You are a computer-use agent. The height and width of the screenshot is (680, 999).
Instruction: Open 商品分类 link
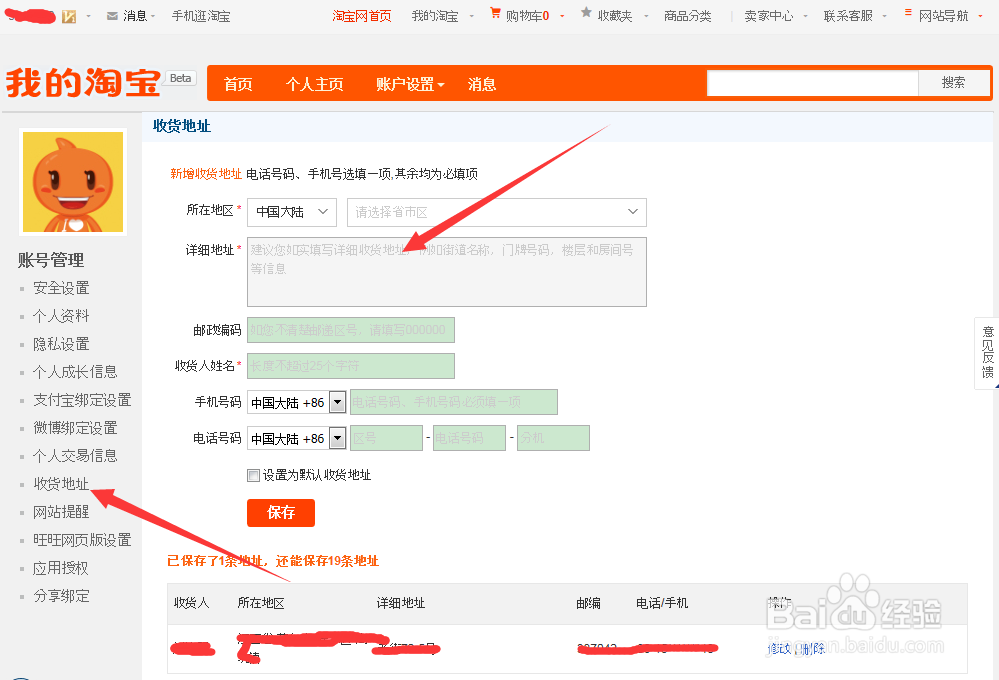tap(687, 16)
